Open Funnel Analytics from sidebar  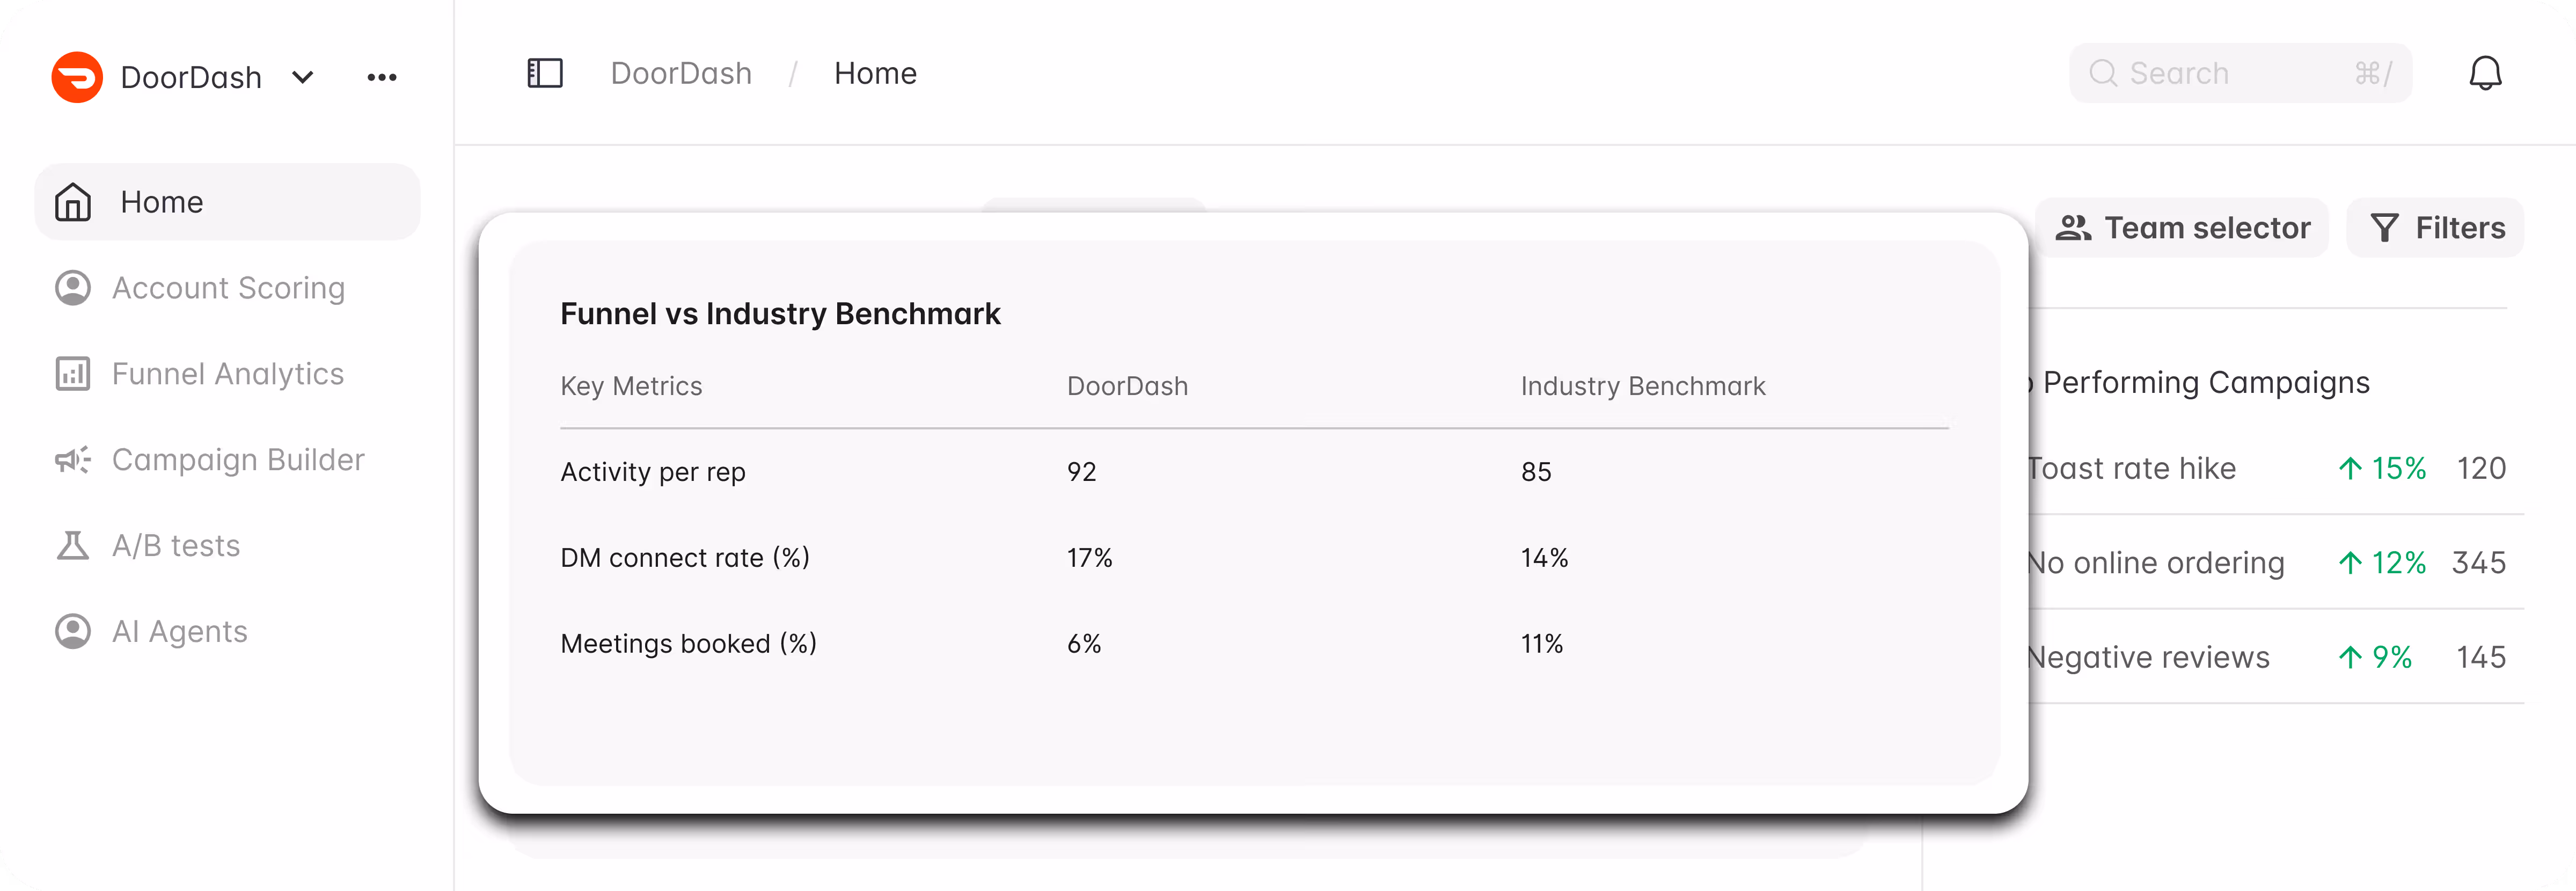(227, 374)
